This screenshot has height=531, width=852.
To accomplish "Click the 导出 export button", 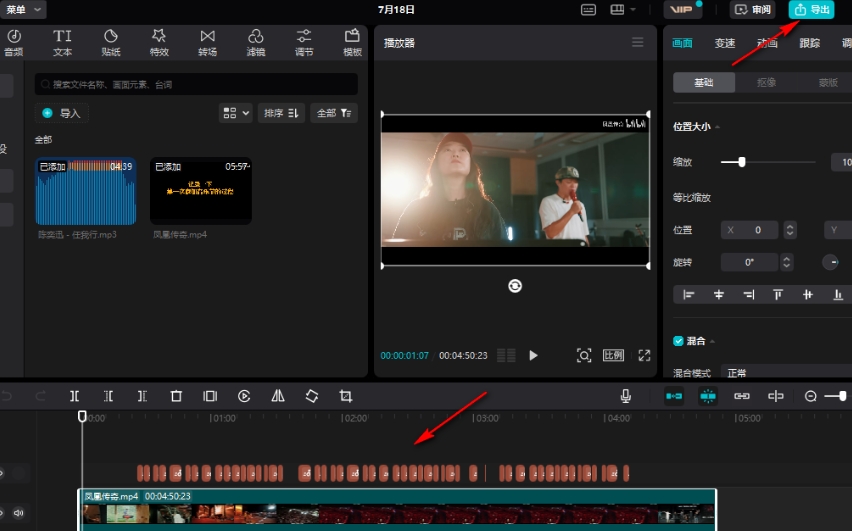I will pos(811,10).
